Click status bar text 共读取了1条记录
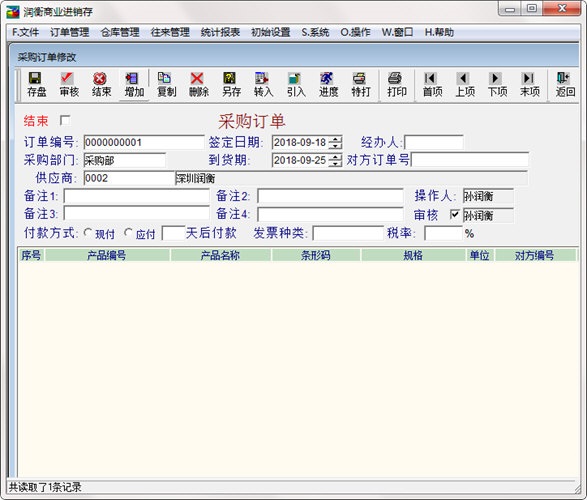Screen dimensions: 587x500 click(x=45, y=487)
